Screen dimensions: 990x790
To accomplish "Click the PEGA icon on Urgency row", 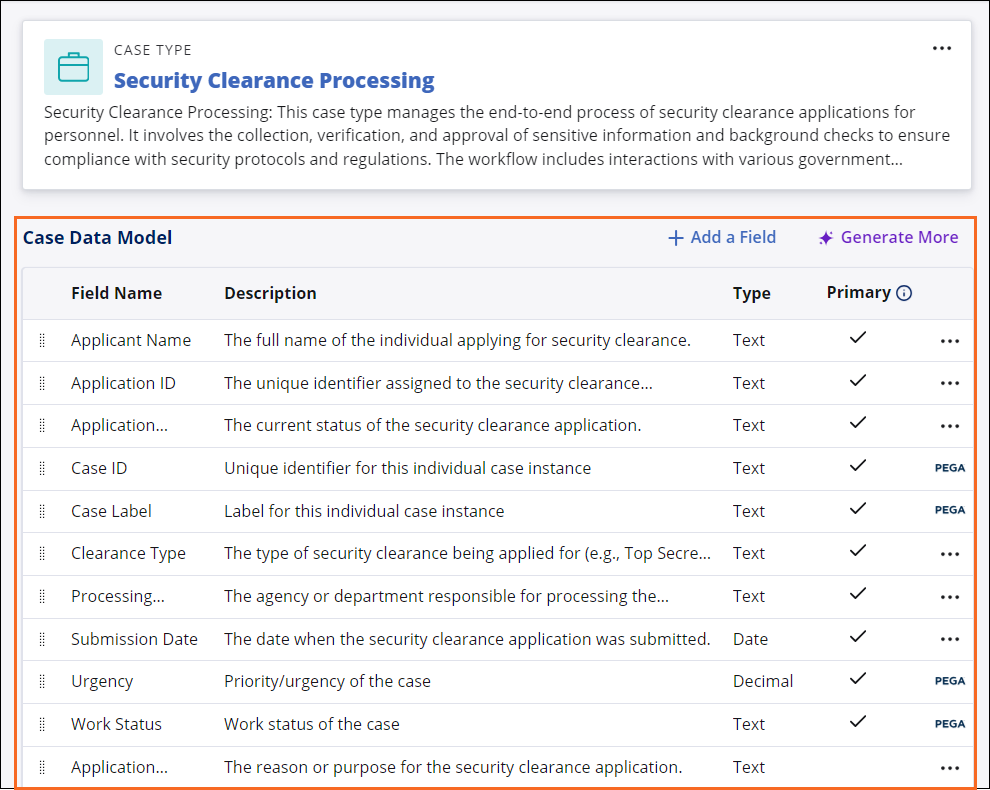I will 949,681.
